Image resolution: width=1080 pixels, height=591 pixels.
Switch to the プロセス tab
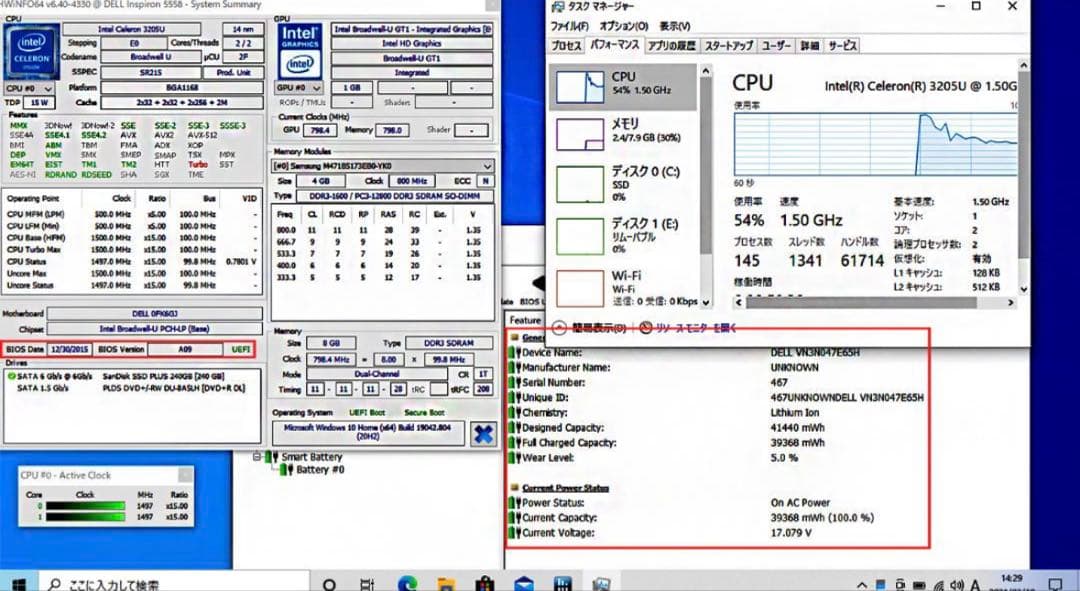point(567,45)
